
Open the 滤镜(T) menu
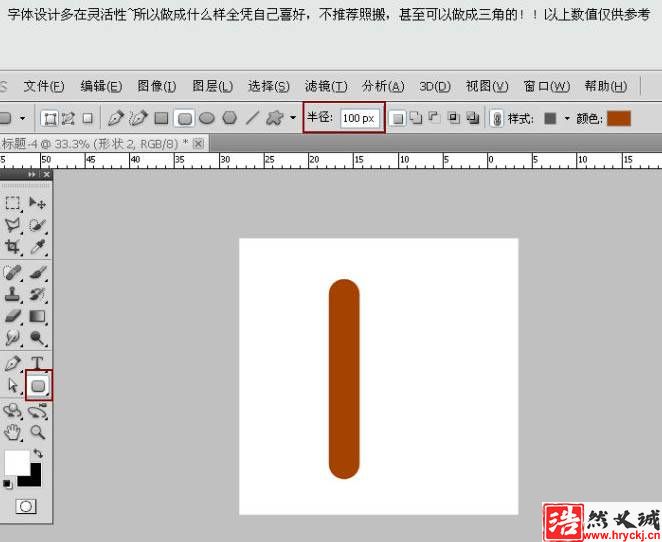click(x=326, y=87)
